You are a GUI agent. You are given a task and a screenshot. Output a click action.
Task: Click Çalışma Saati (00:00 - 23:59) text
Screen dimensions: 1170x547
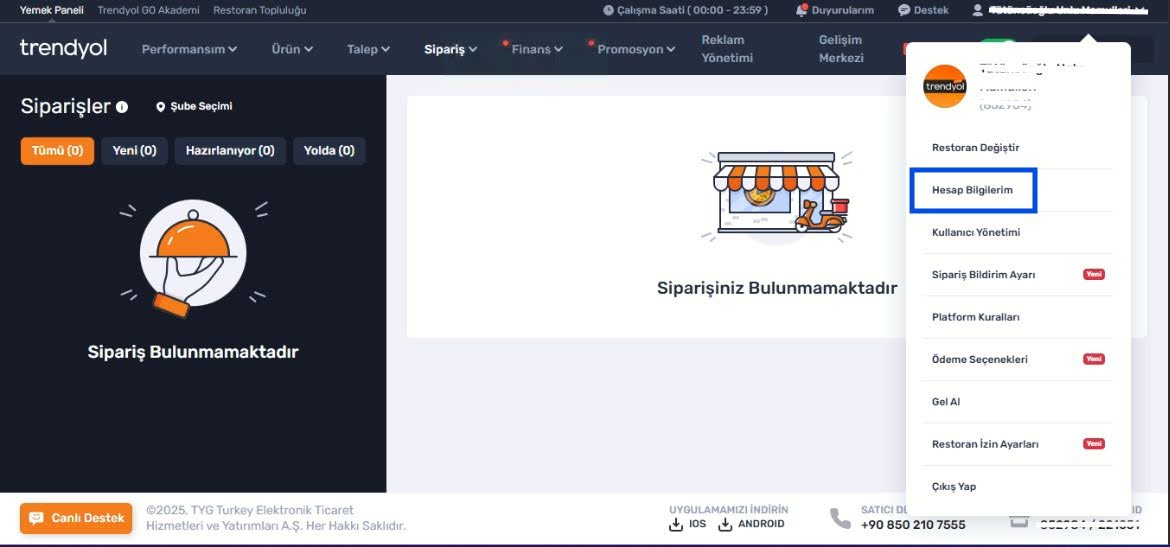click(x=692, y=10)
